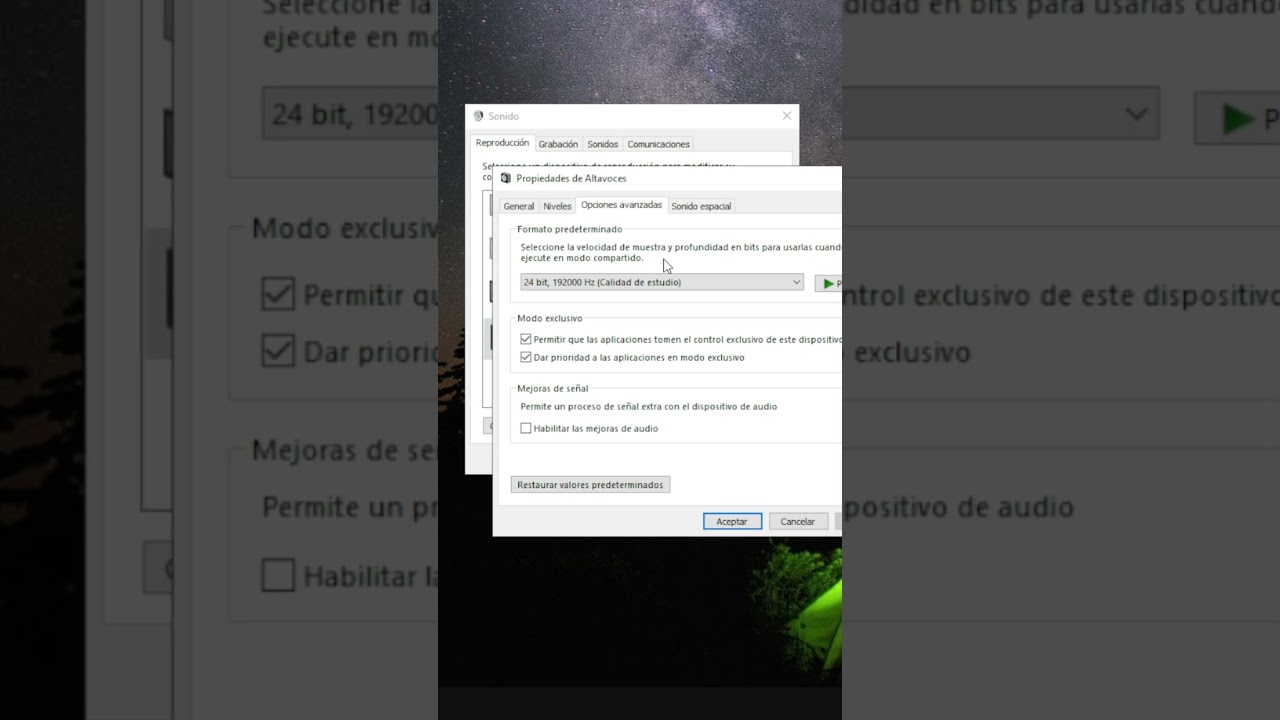Close the Sonido window
This screenshot has height=720, width=1280.
(787, 116)
